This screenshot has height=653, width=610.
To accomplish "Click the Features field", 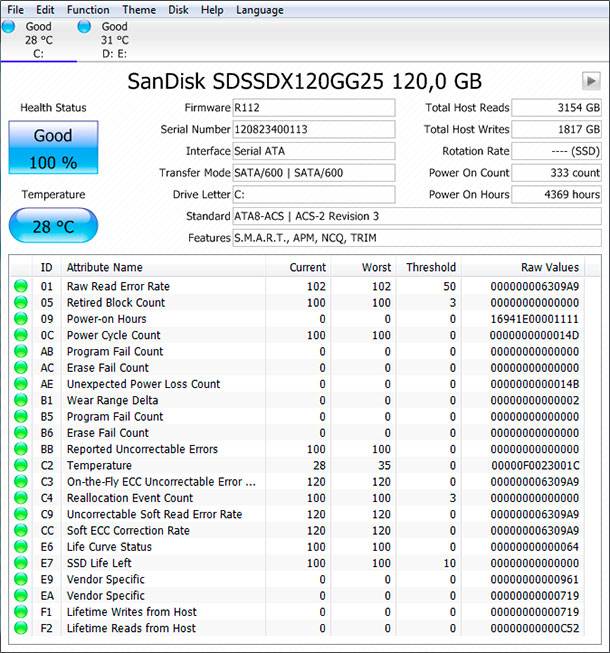I will point(417,238).
